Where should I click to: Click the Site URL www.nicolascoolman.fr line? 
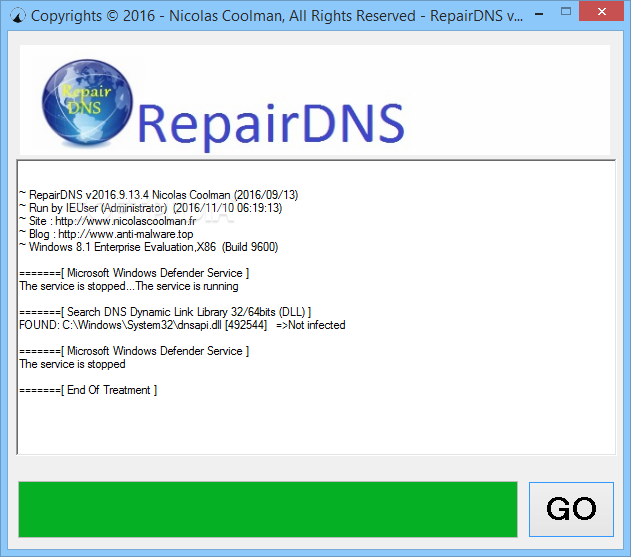[107, 221]
